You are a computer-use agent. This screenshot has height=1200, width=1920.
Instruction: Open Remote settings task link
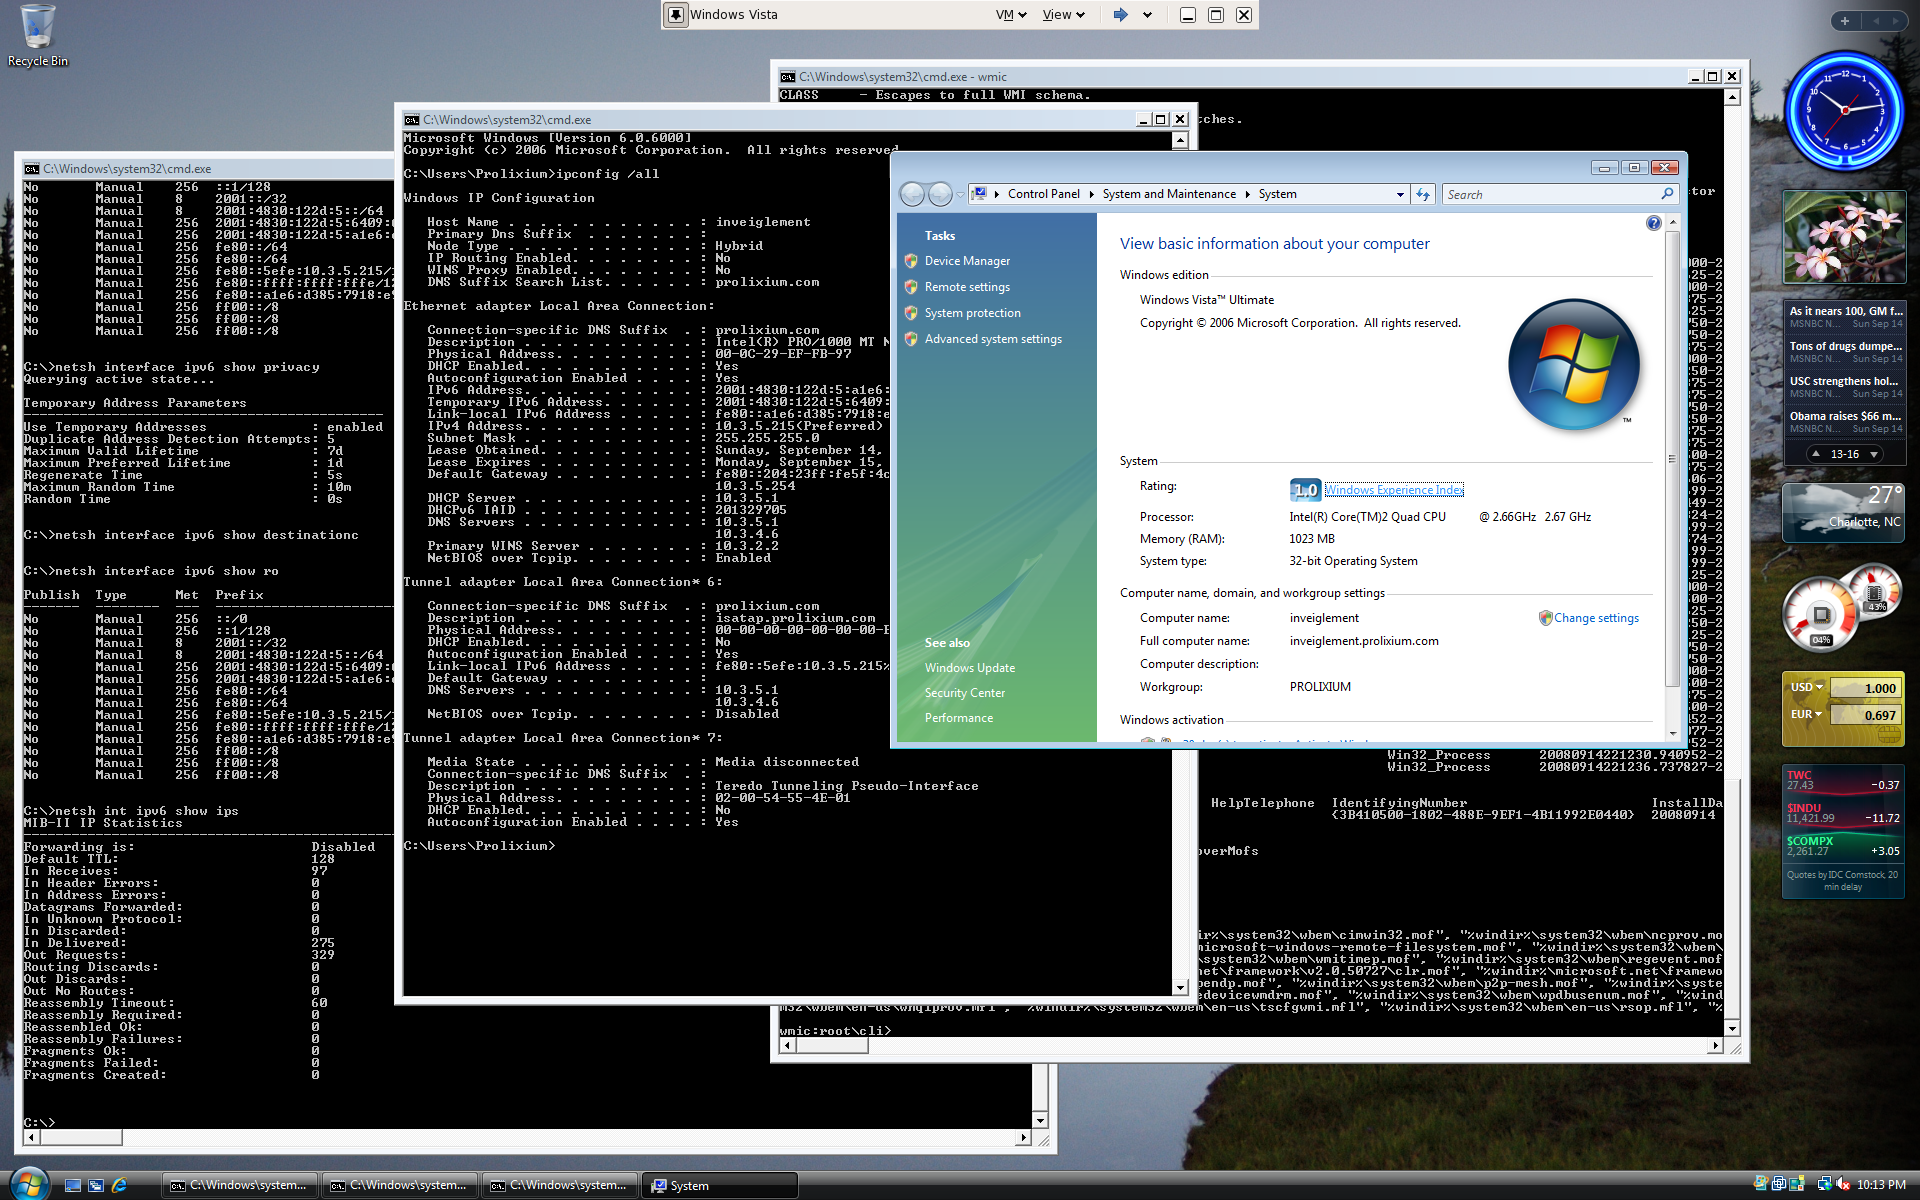[967, 287]
